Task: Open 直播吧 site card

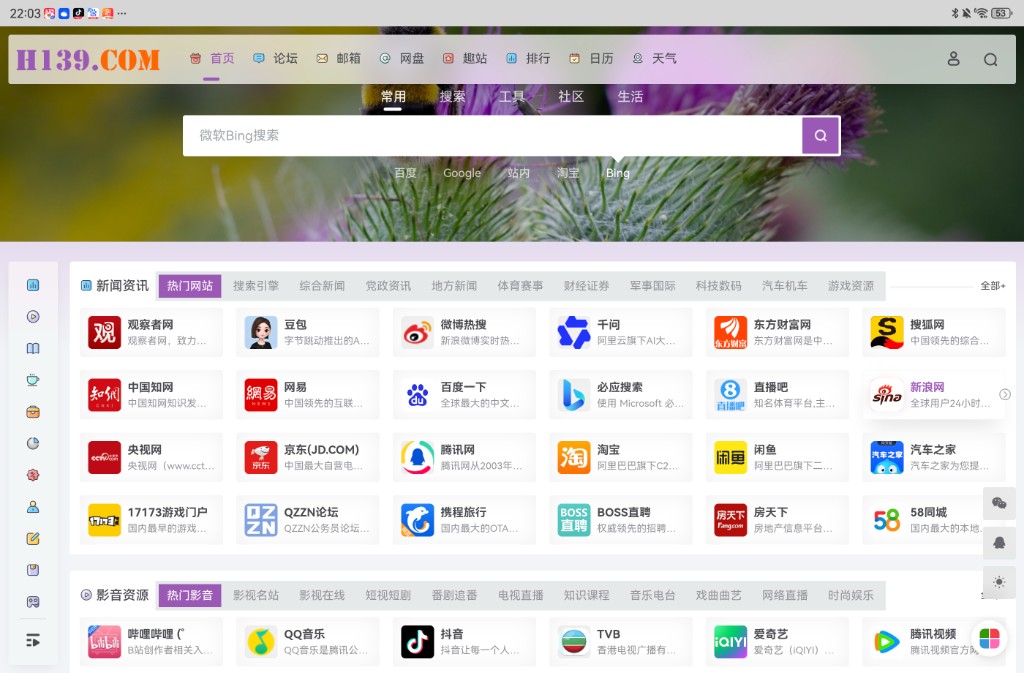Action: click(x=778, y=395)
